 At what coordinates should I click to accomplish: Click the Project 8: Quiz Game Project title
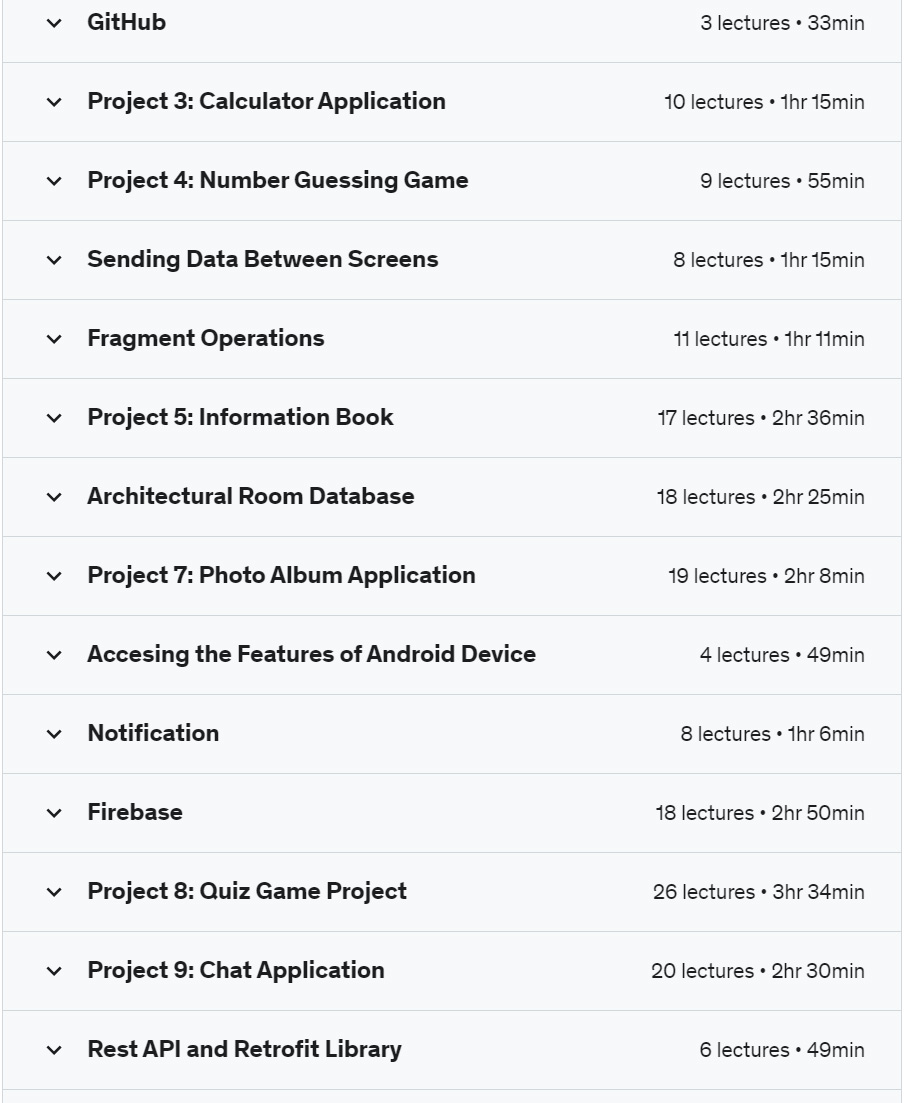point(247,891)
